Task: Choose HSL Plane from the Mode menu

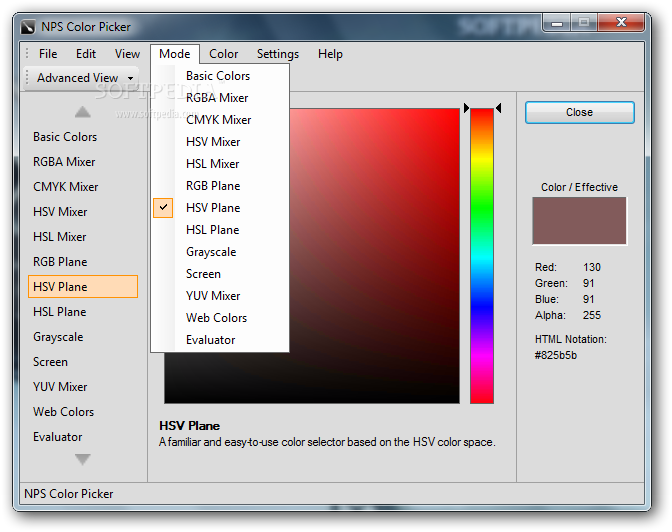Action: point(220,230)
